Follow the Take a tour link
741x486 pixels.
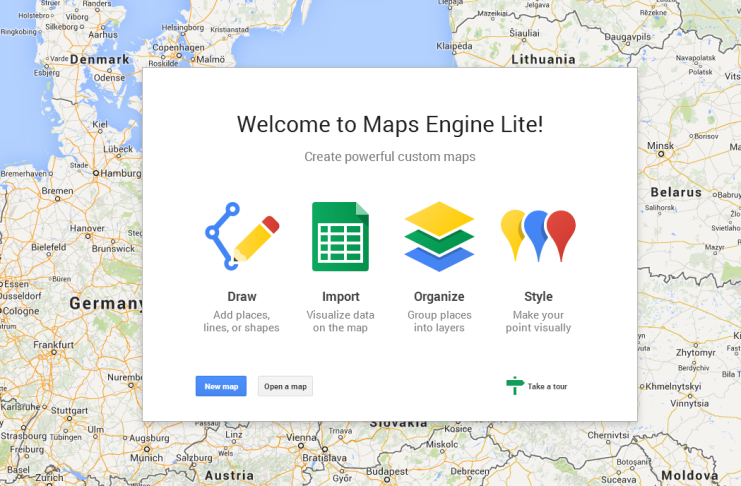click(x=547, y=387)
